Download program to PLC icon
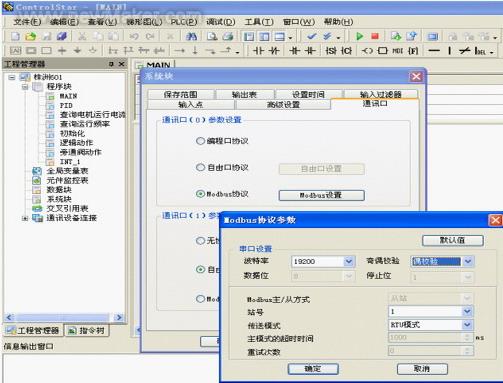The height and width of the screenshot is (383, 503). [396, 36]
